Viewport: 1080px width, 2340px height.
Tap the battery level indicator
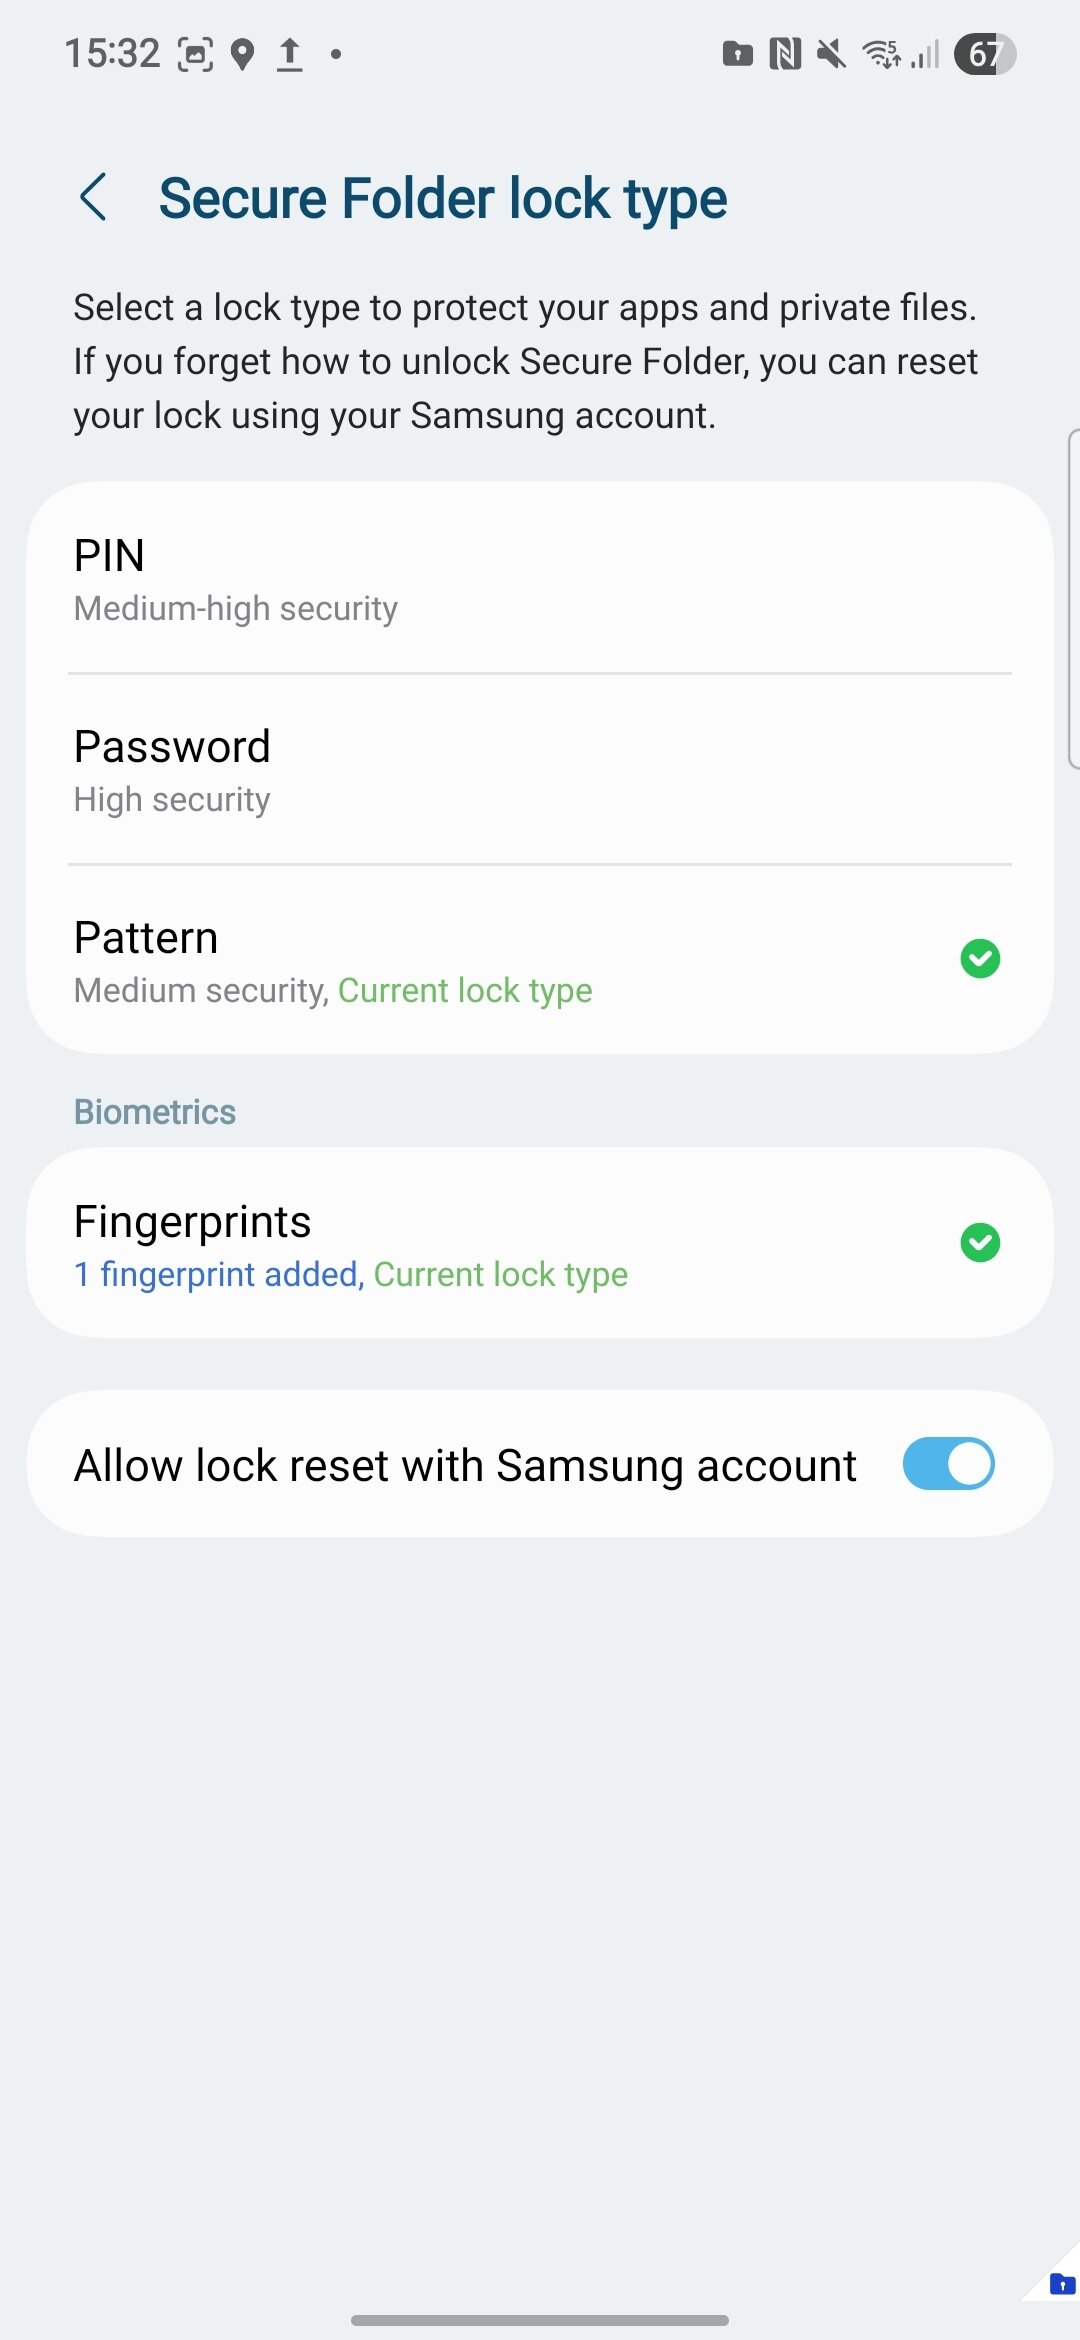tap(985, 54)
